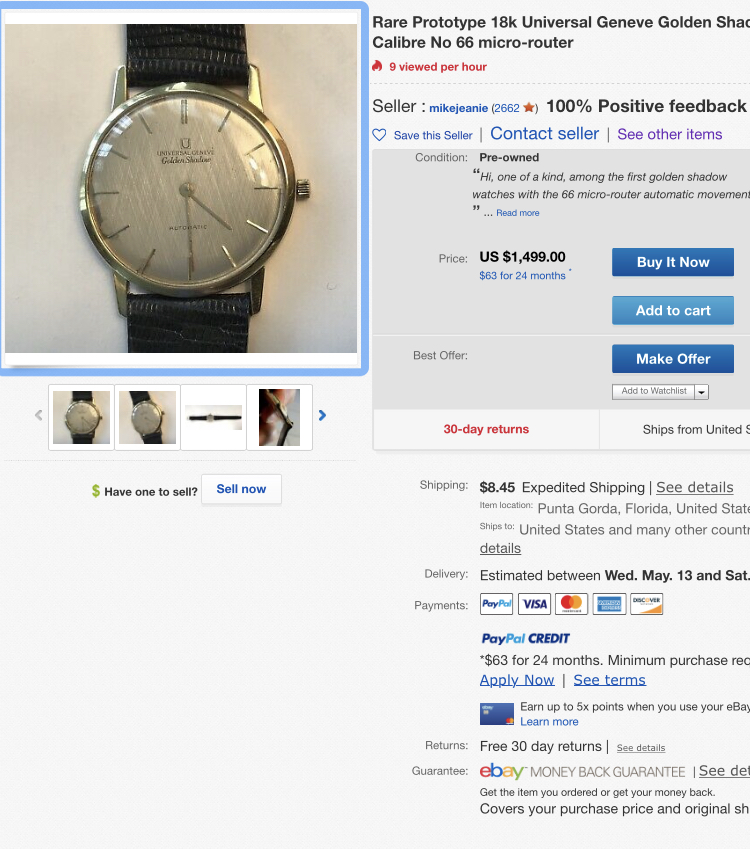Viewport: 750px width, 849px height.
Task: Open See other items link
Action: (x=669, y=134)
